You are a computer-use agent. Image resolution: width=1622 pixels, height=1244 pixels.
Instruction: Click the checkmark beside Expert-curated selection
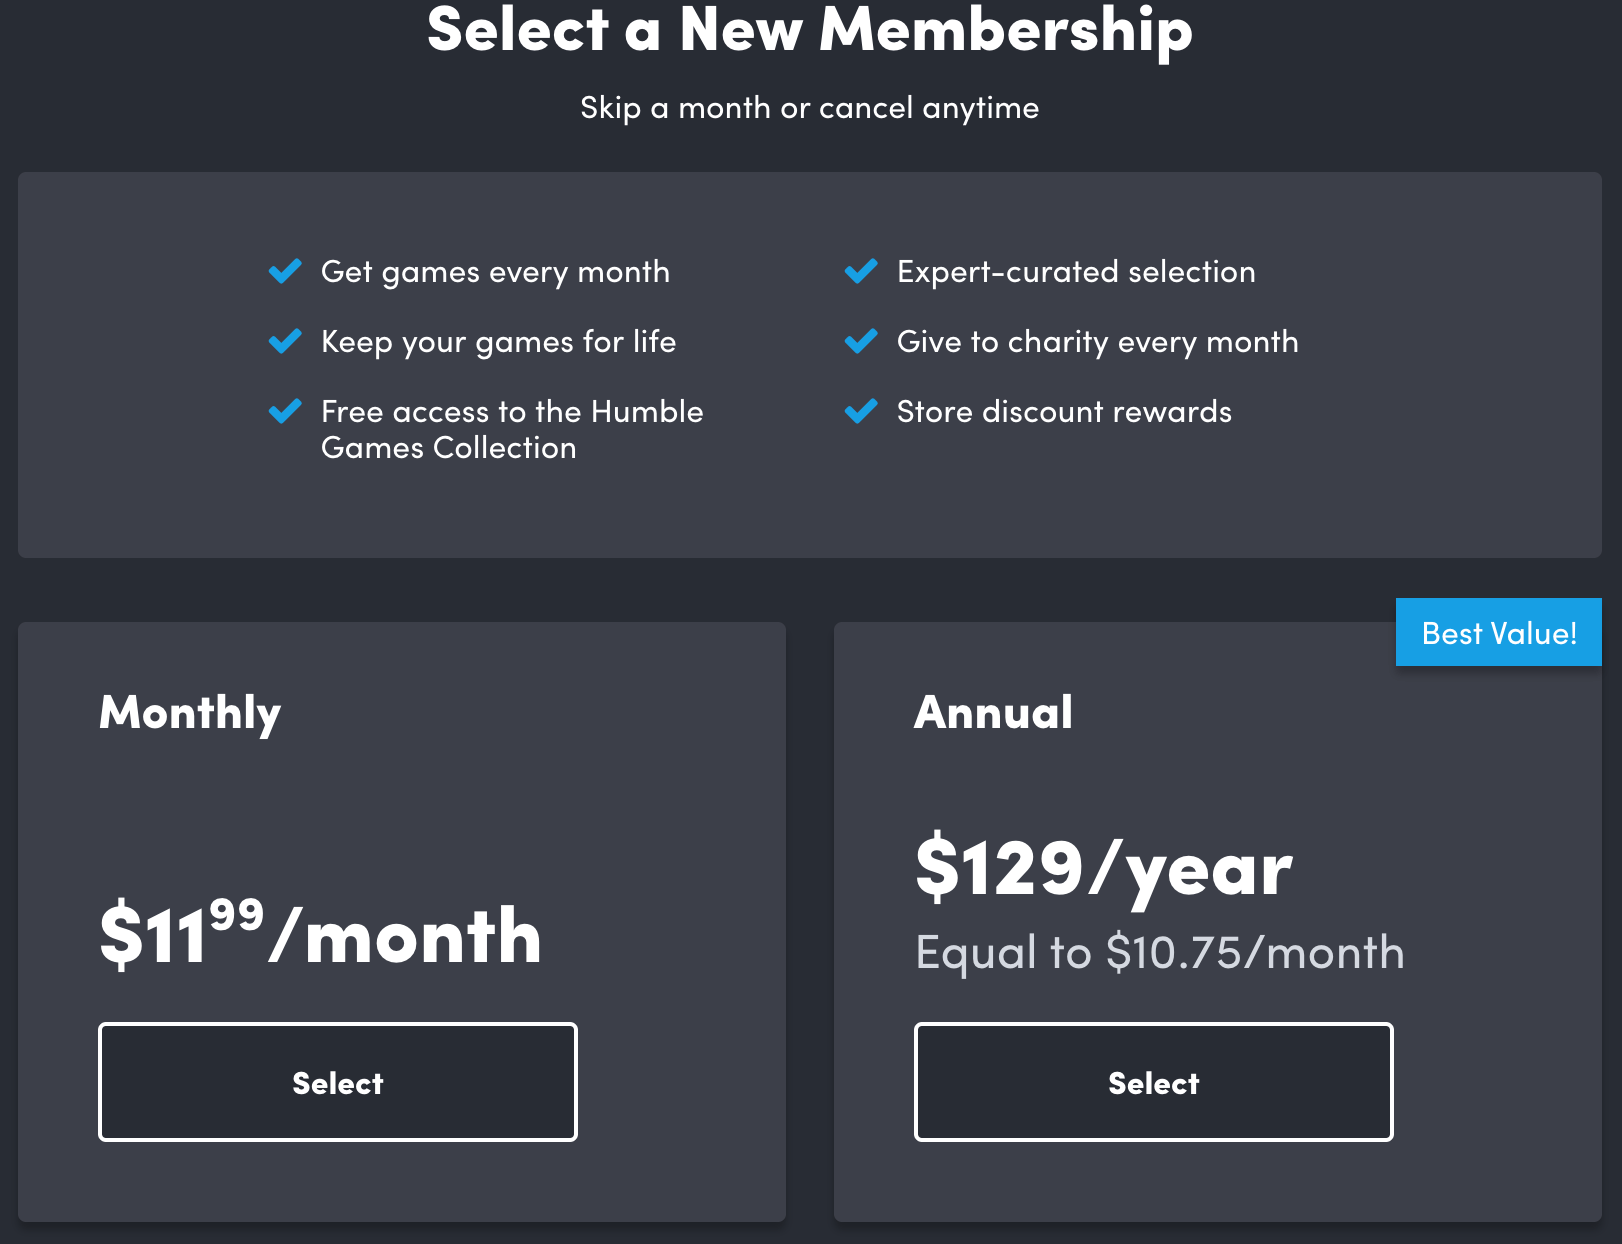(861, 271)
